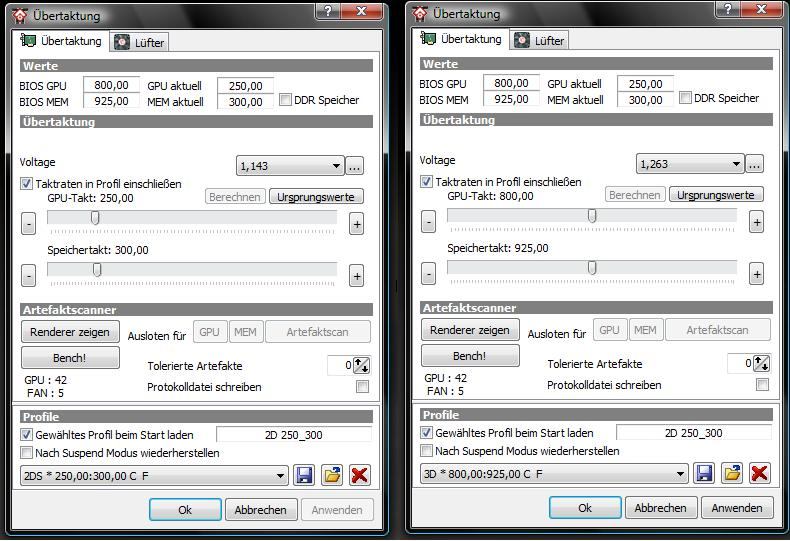This screenshot has height=541, width=790.
Task: Enable Nach Suspend Modus wiederherstellen, right window
Action: [x=426, y=450]
